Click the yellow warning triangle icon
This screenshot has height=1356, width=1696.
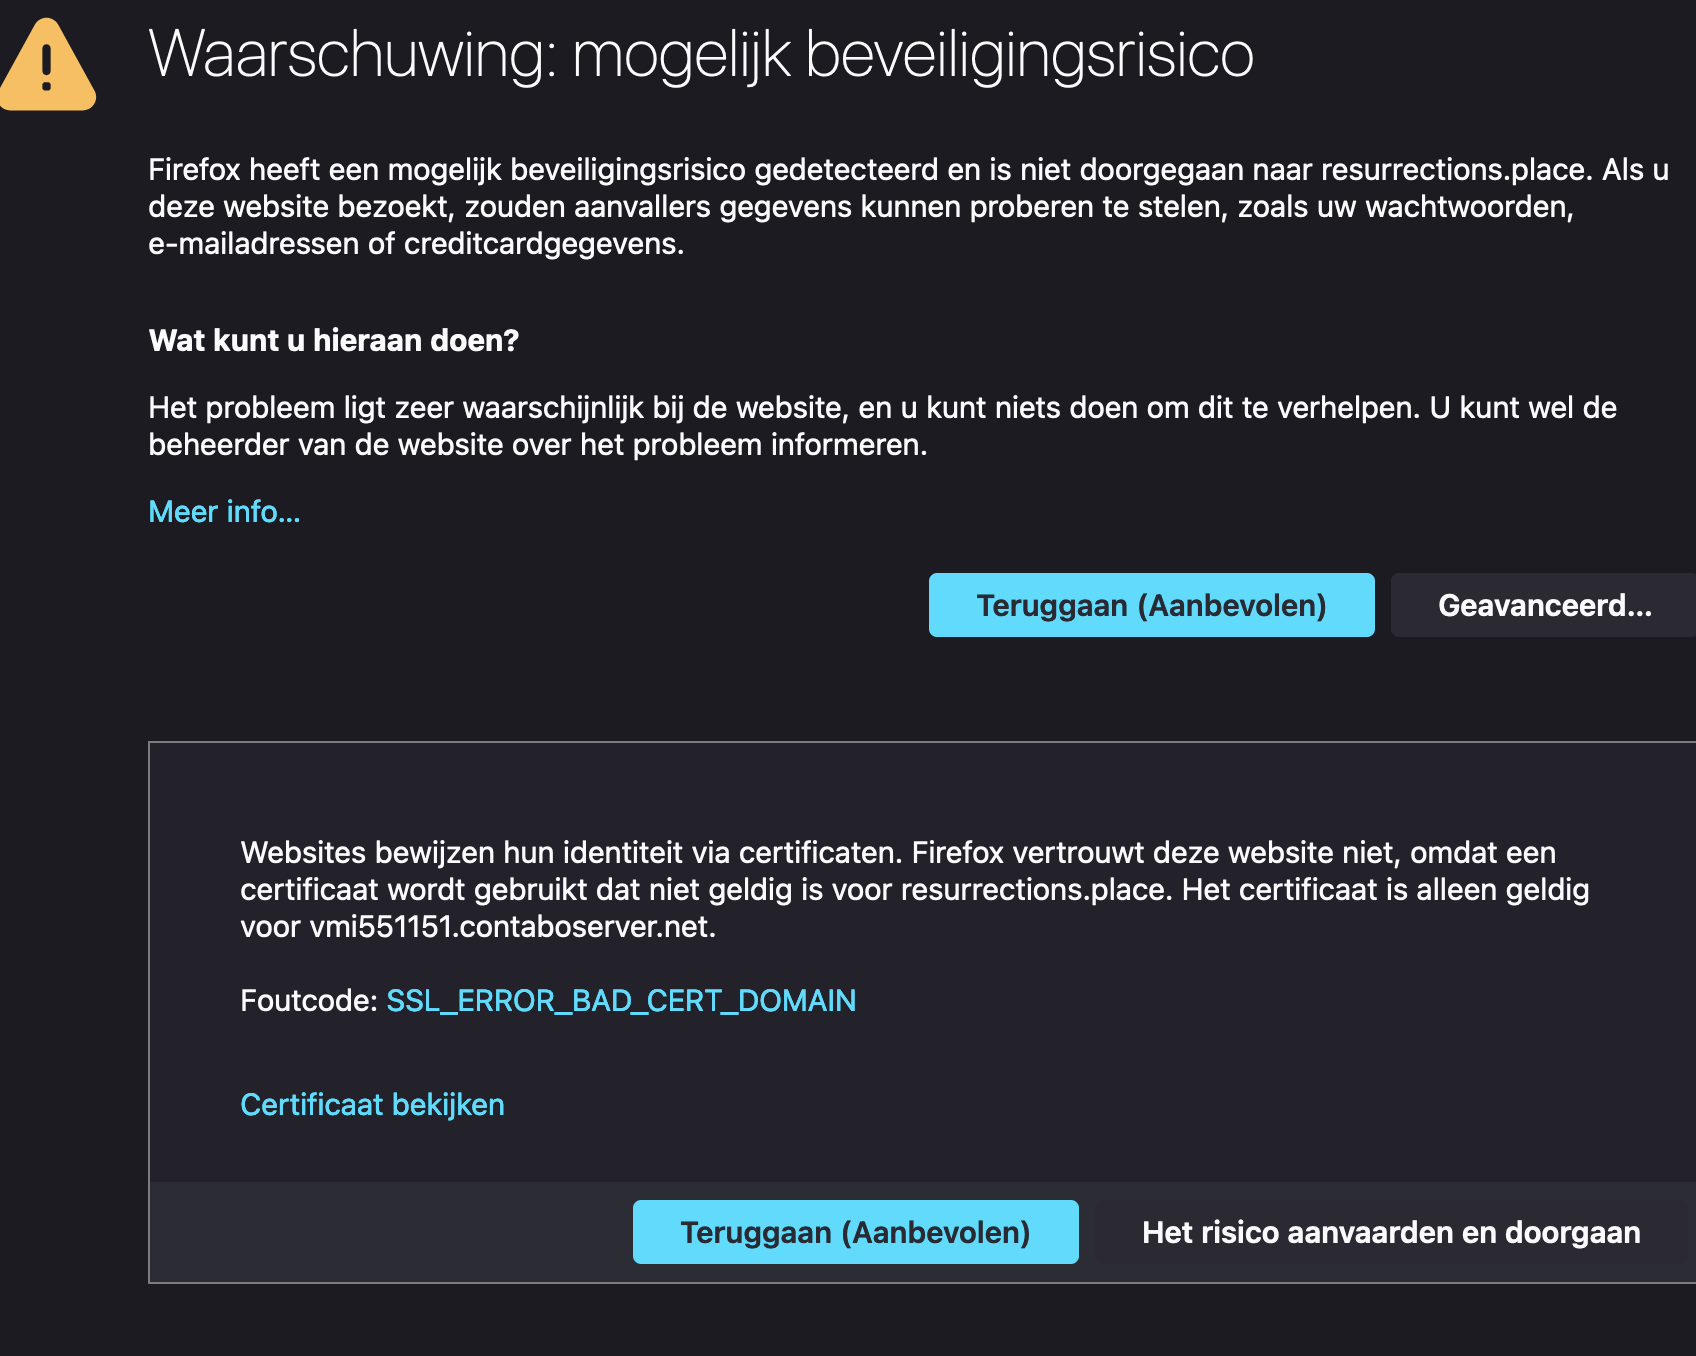[47, 65]
